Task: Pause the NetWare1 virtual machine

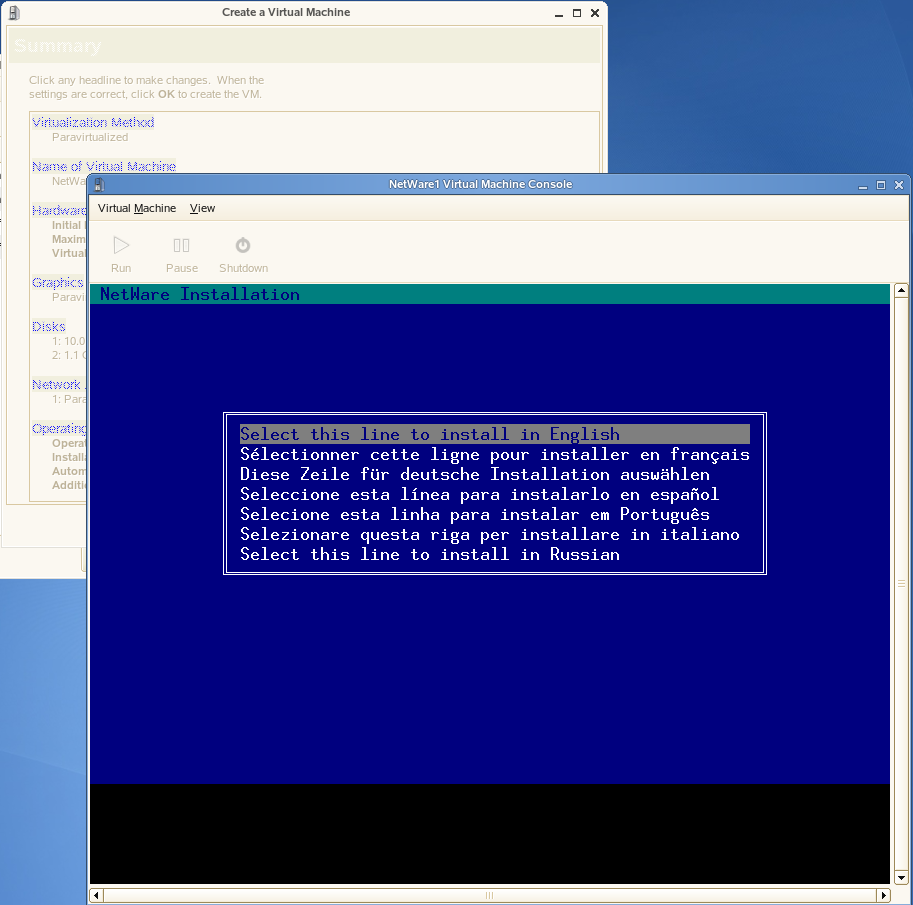Action: coord(182,254)
